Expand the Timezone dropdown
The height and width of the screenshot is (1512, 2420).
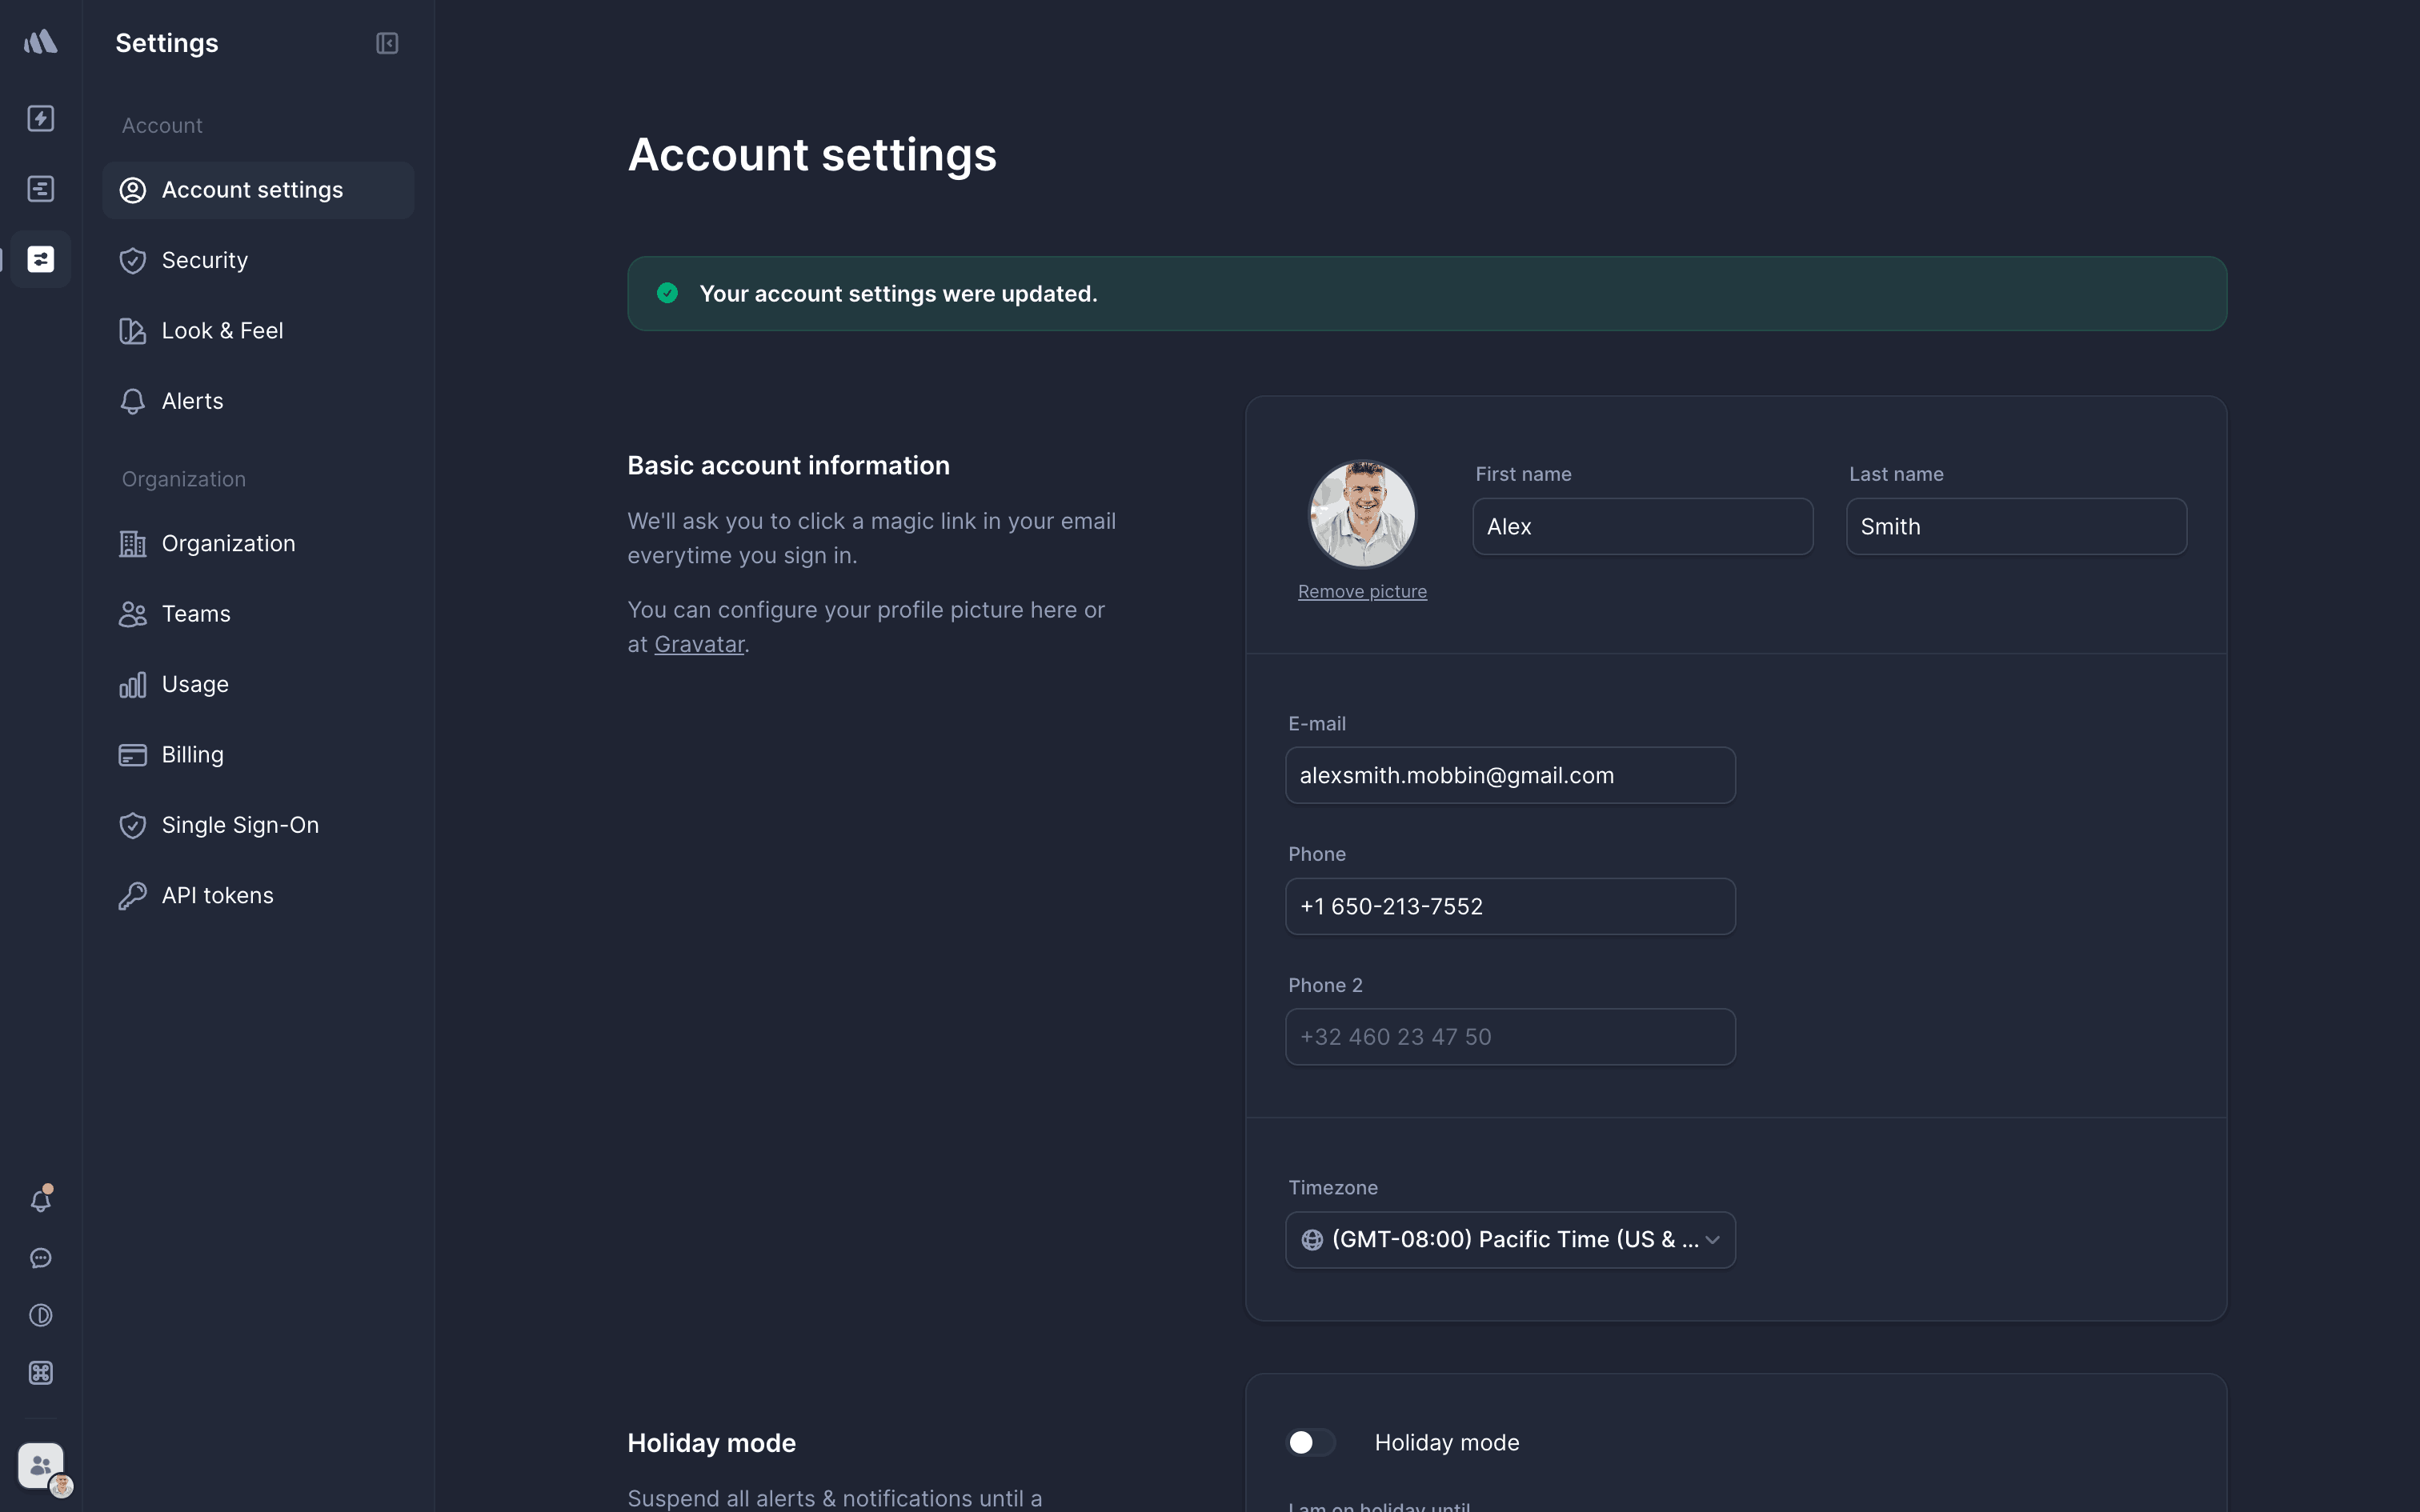click(x=1510, y=1240)
